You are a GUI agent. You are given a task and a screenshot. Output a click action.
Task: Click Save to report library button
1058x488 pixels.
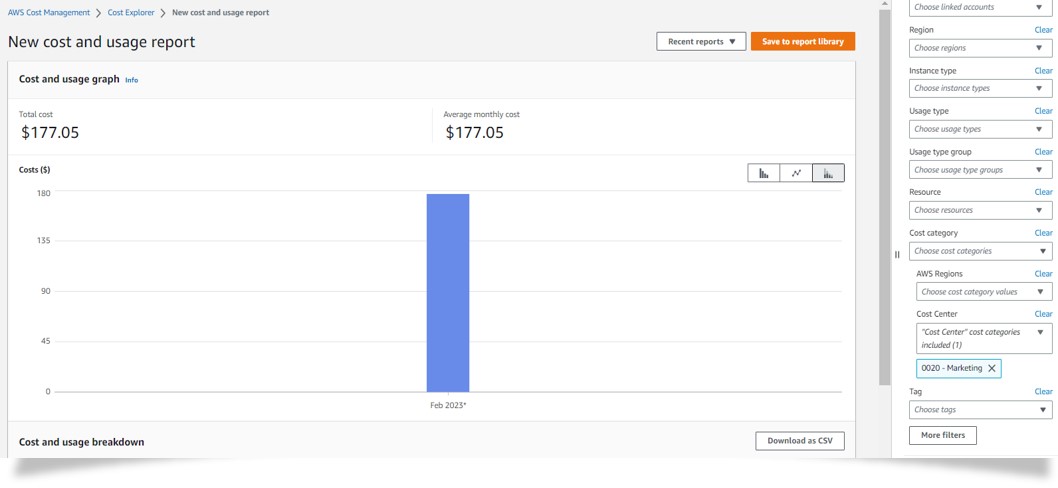tap(802, 41)
